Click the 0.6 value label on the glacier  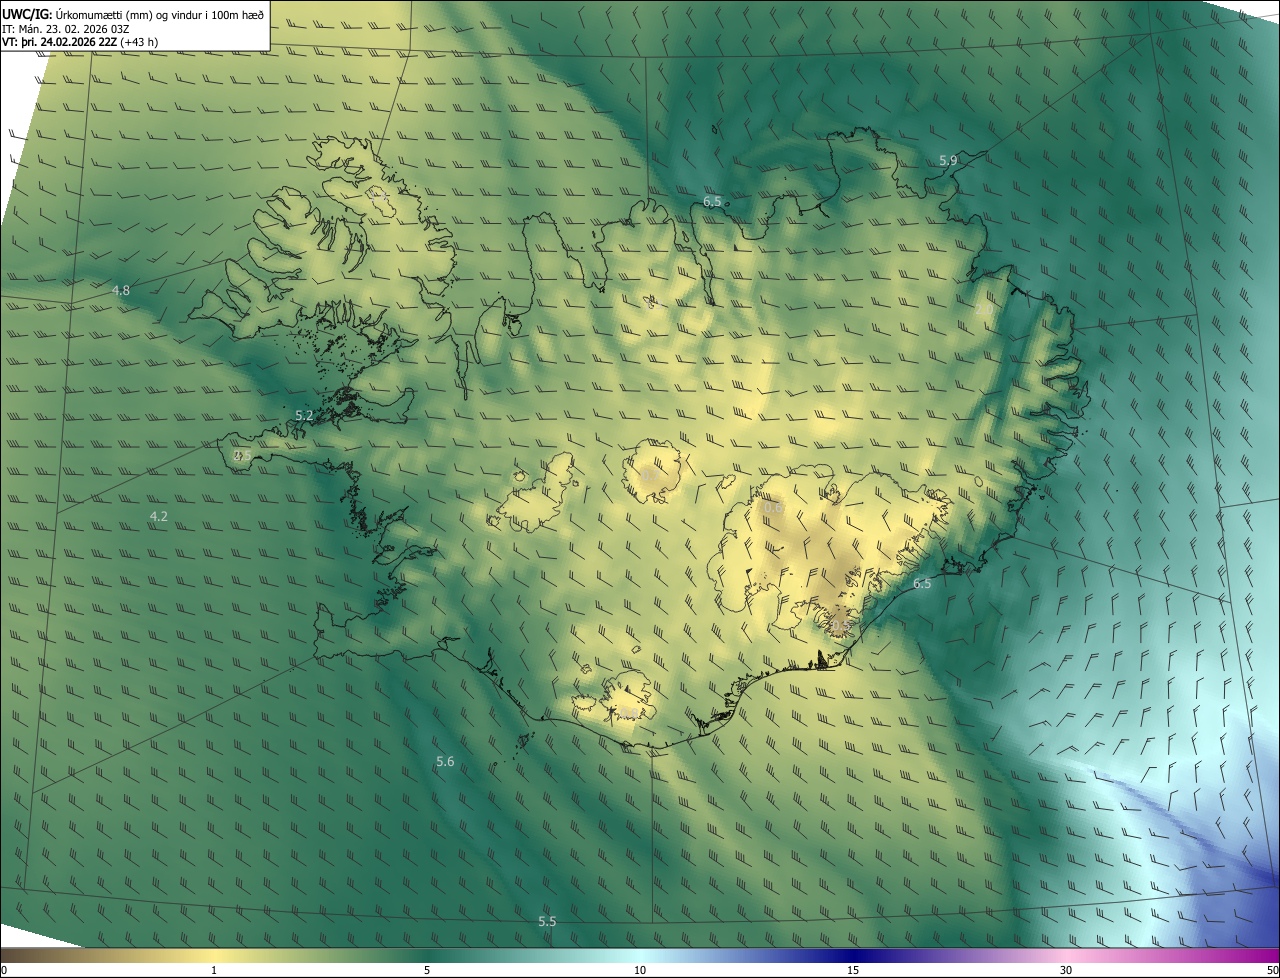pyautogui.click(x=773, y=508)
